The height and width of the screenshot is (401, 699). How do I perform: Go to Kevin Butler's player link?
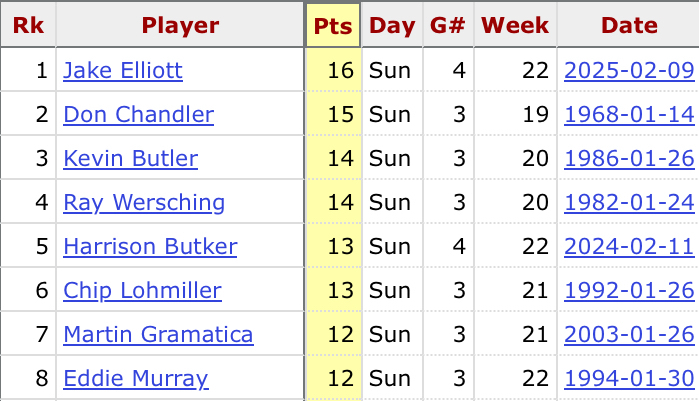[130, 159]
